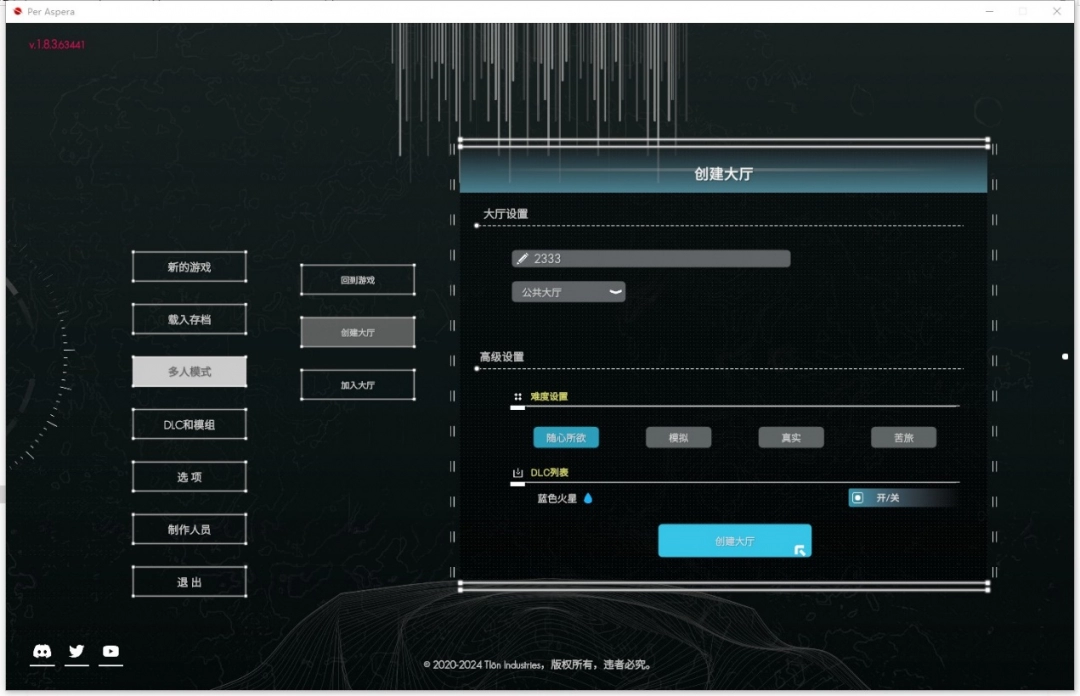Image resolution: width=1080 pixels, height=696 pixels.
Task: Select the 模拟 difficulty option
Action: pos(678,437)
